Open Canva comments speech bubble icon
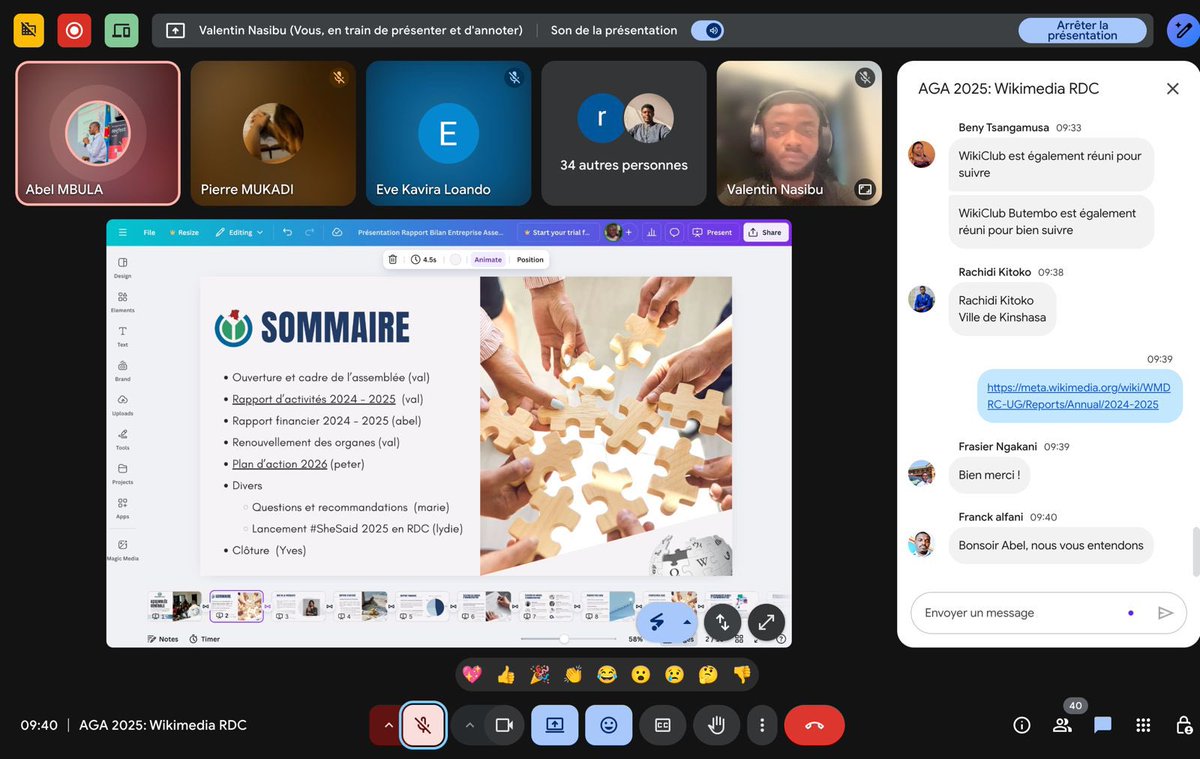Viewport: 1200px width, 759px height. pos(674,232)
